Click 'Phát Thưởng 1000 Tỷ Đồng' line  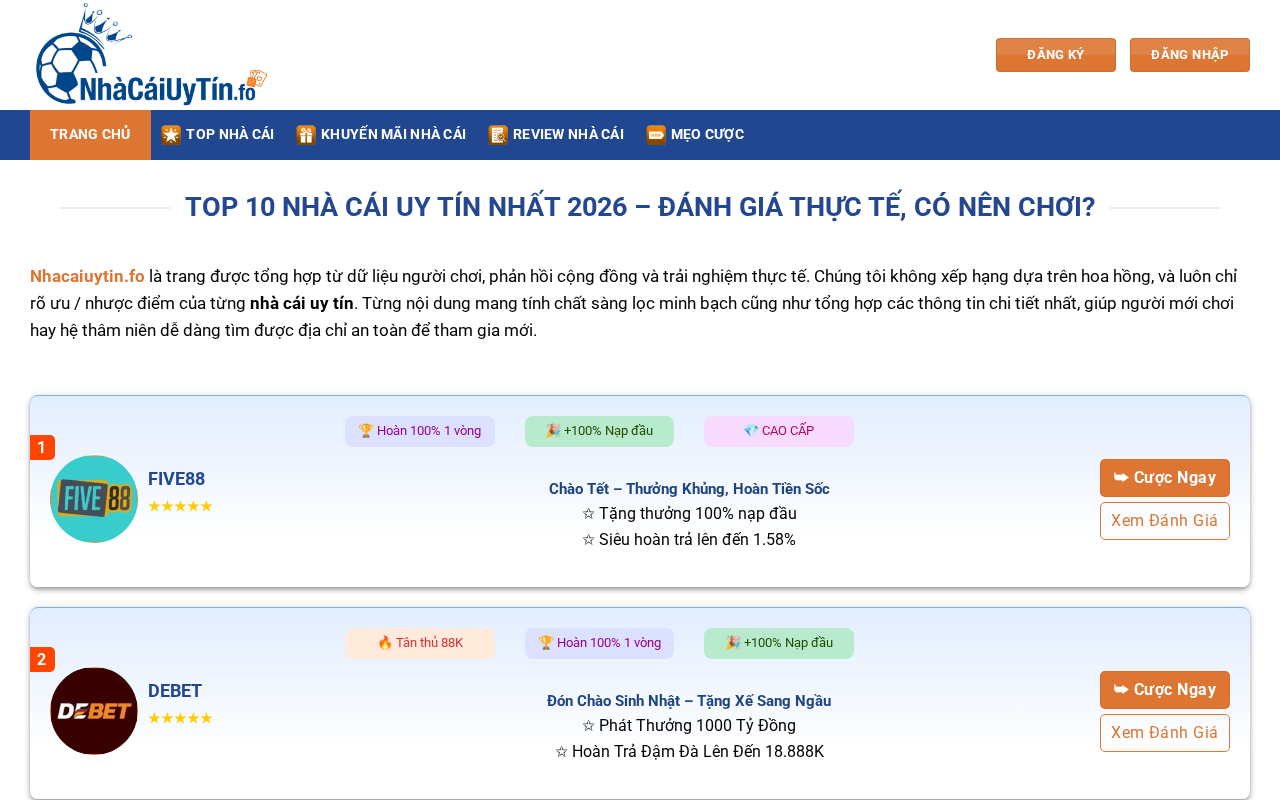[689, 726]
